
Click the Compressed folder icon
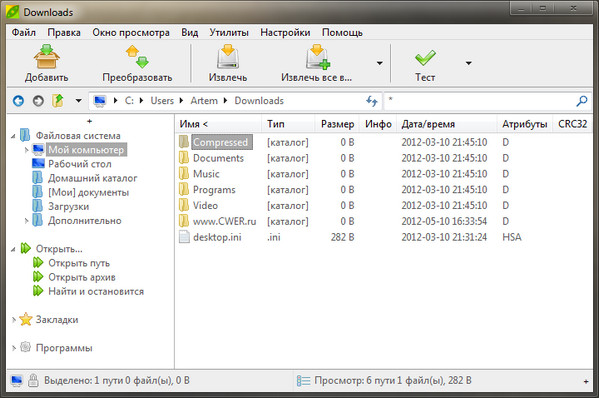coord(184,142)
